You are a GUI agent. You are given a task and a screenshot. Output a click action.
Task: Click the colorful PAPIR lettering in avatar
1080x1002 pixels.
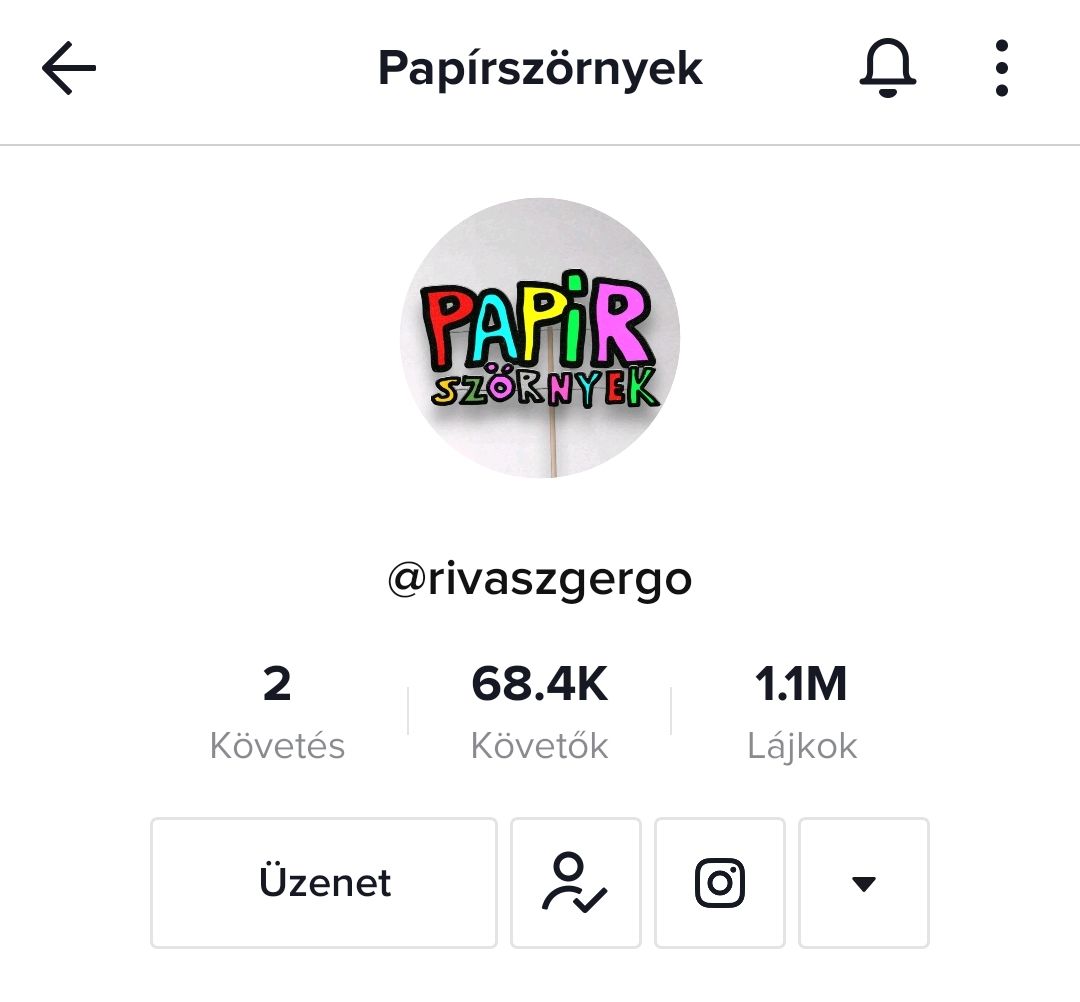coord(536,320)
